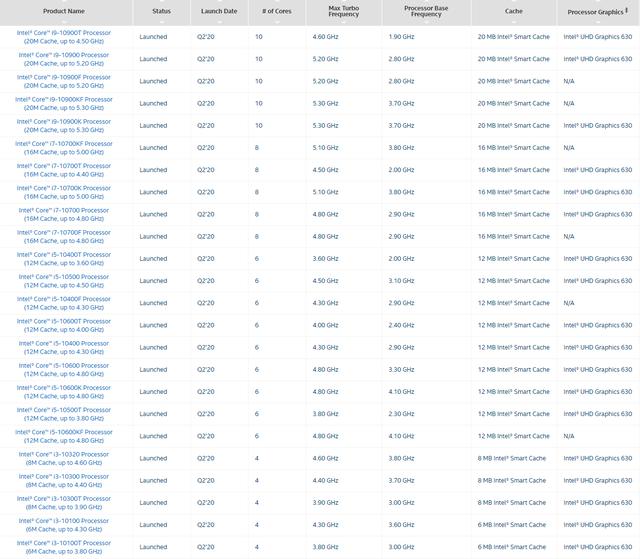The height and width of the screenshot is (559, 640).
Task: Open Intel Core i5-10400F Processor link
Action: click(x=64, y=303)
